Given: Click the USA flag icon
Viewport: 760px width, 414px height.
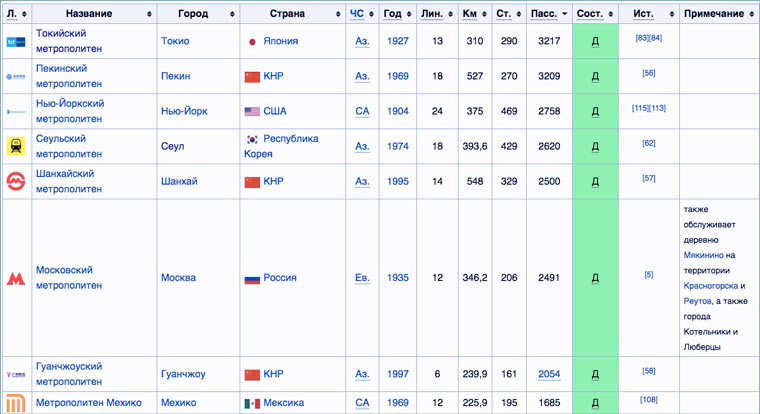Looking at the screenshot, I should 252,111.
